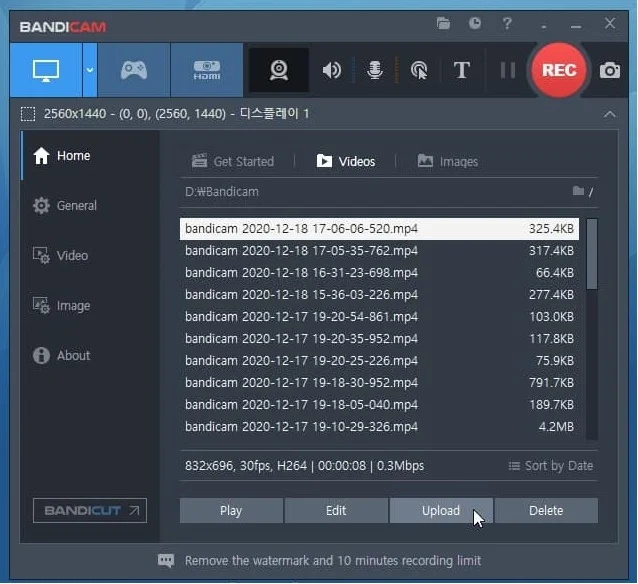Open help question mark icon

(x=507, y=24)
